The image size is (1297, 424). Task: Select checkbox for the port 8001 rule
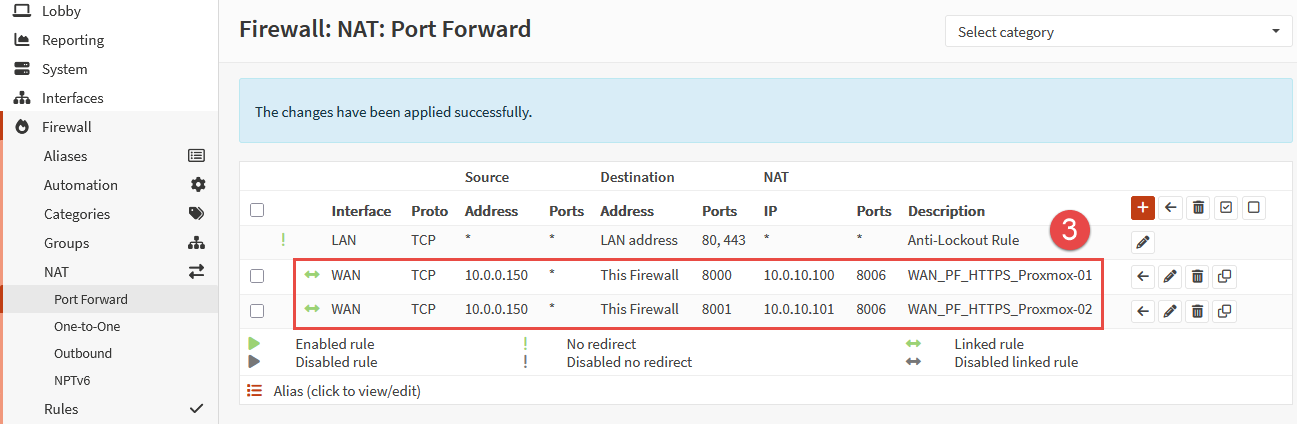[x=257, y=310]
